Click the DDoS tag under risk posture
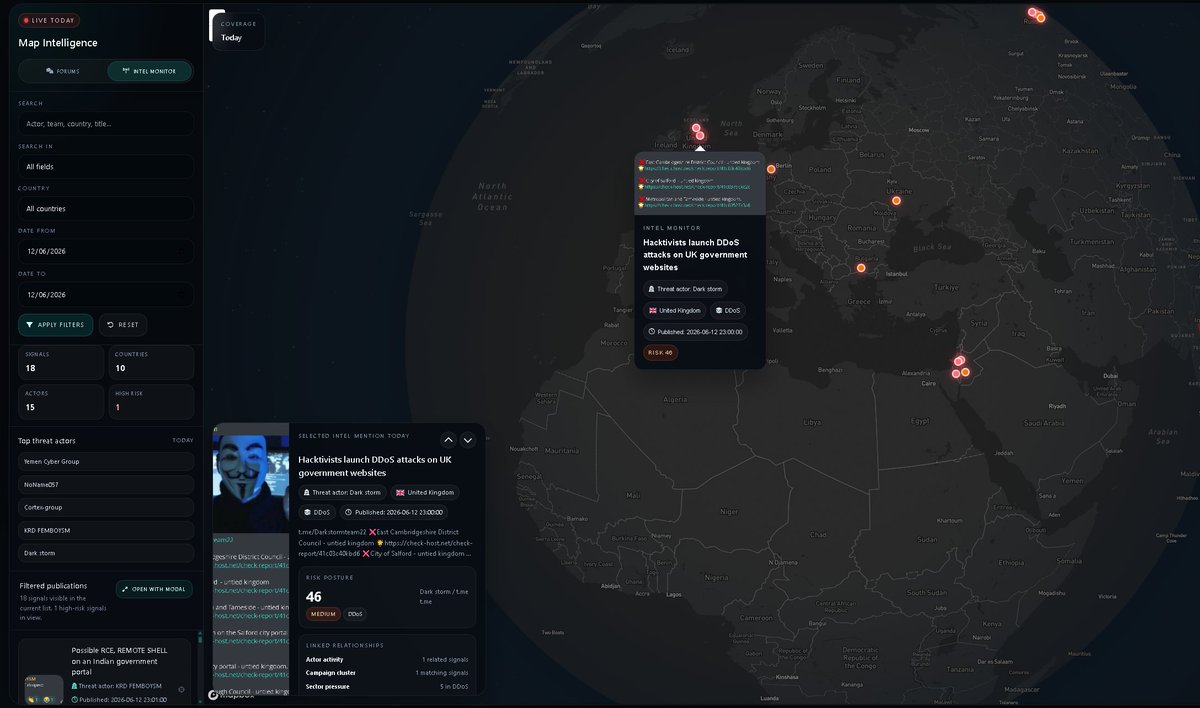The height and width of the screenshot is (708, 1200). [355, 614]
